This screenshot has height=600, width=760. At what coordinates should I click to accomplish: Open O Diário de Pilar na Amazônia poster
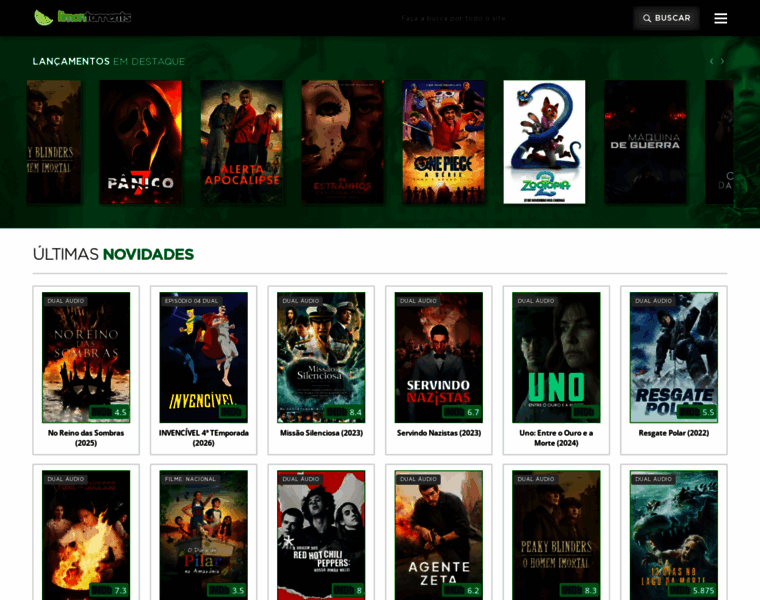204,535
